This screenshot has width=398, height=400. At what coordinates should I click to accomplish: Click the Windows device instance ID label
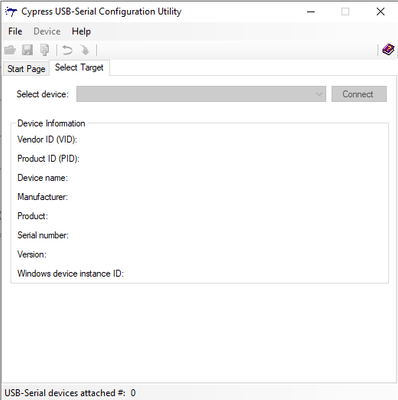click(x=70, y=274)
